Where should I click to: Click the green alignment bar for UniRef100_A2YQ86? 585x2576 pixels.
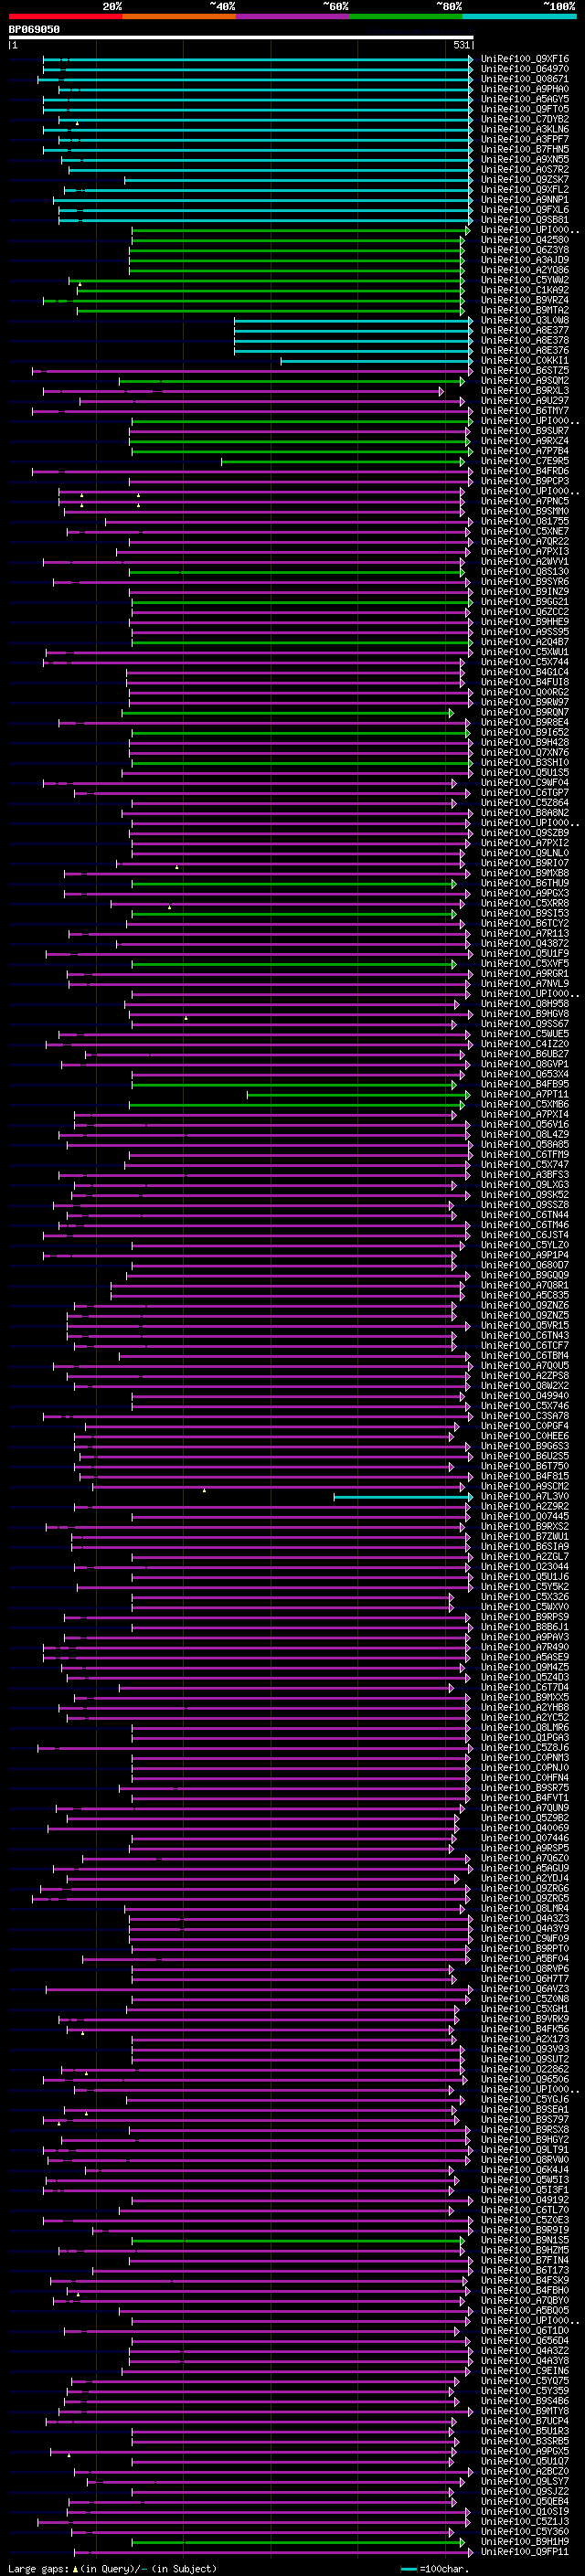[297, 270]
